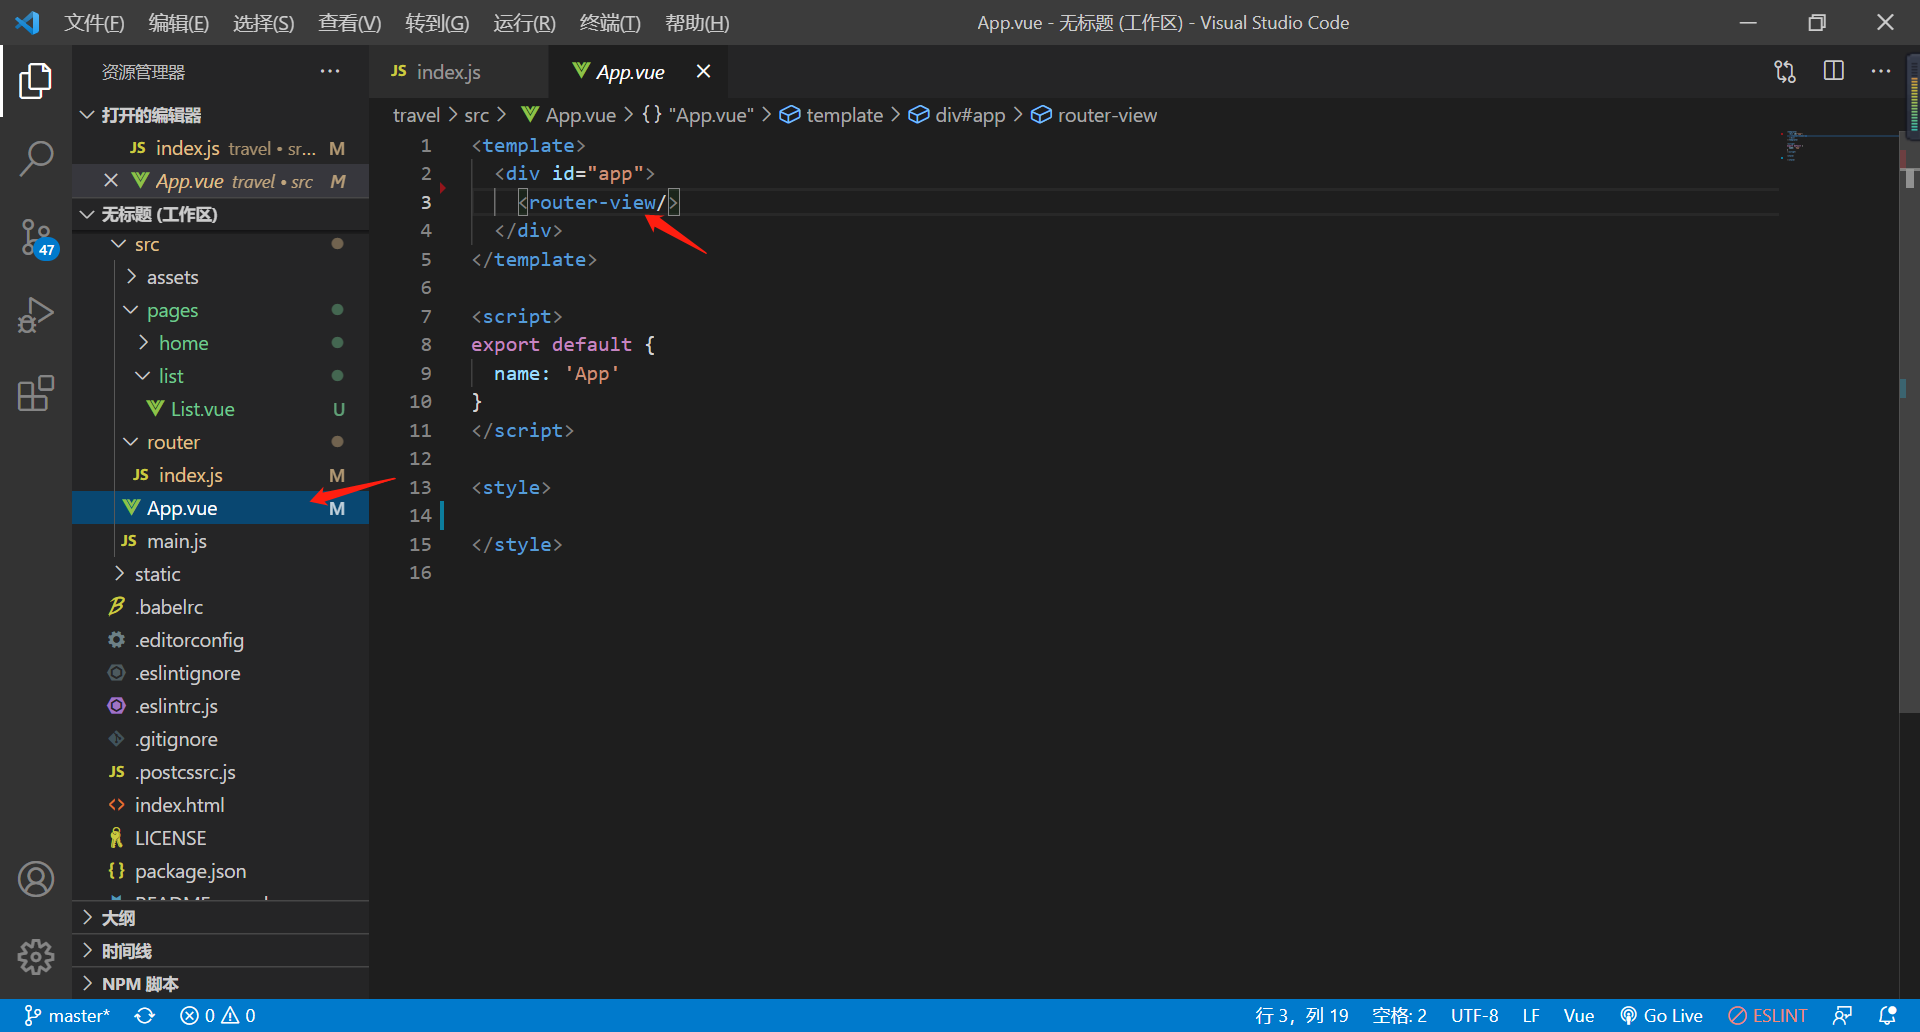Open the Accounts menu icon
1920x1032 pixels.
click(36, 879)
